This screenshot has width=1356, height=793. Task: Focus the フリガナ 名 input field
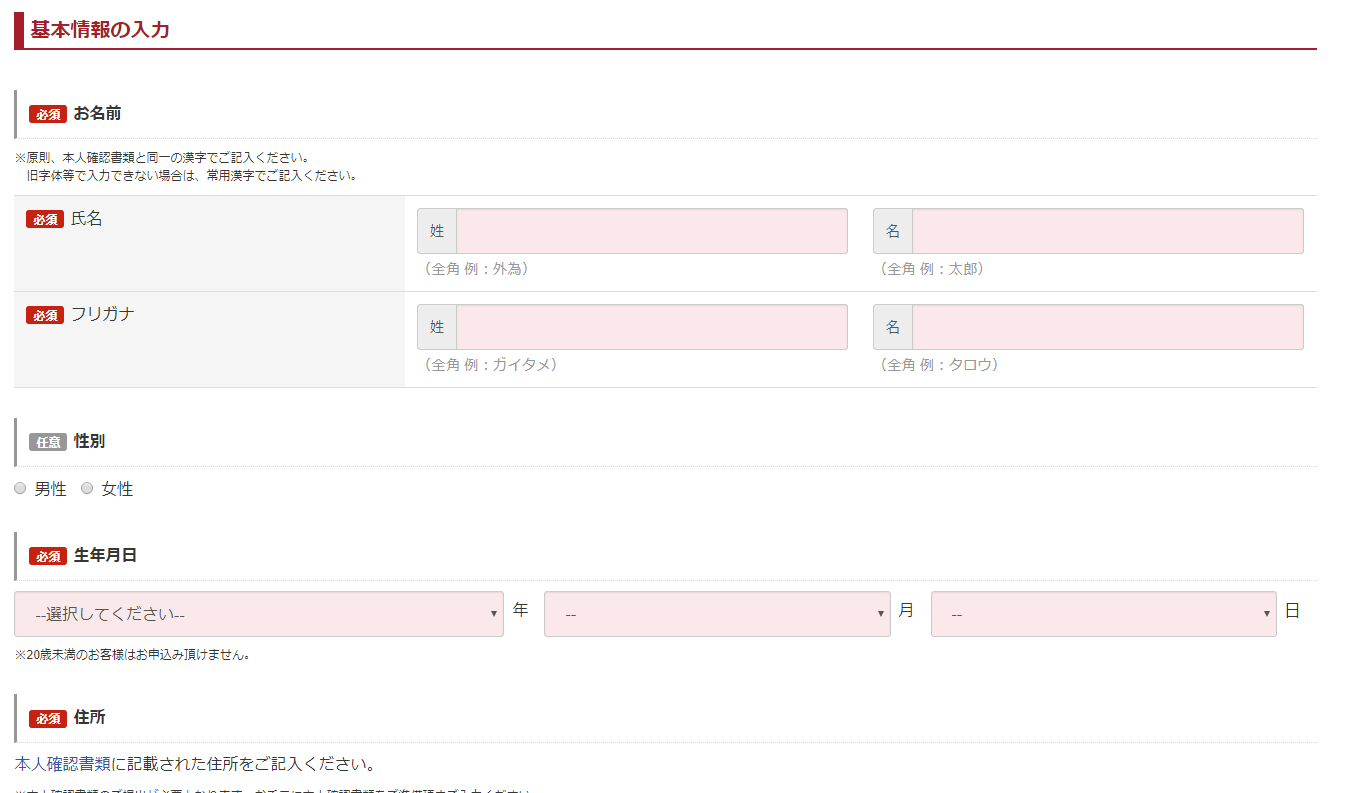(x=1107, y=327)
